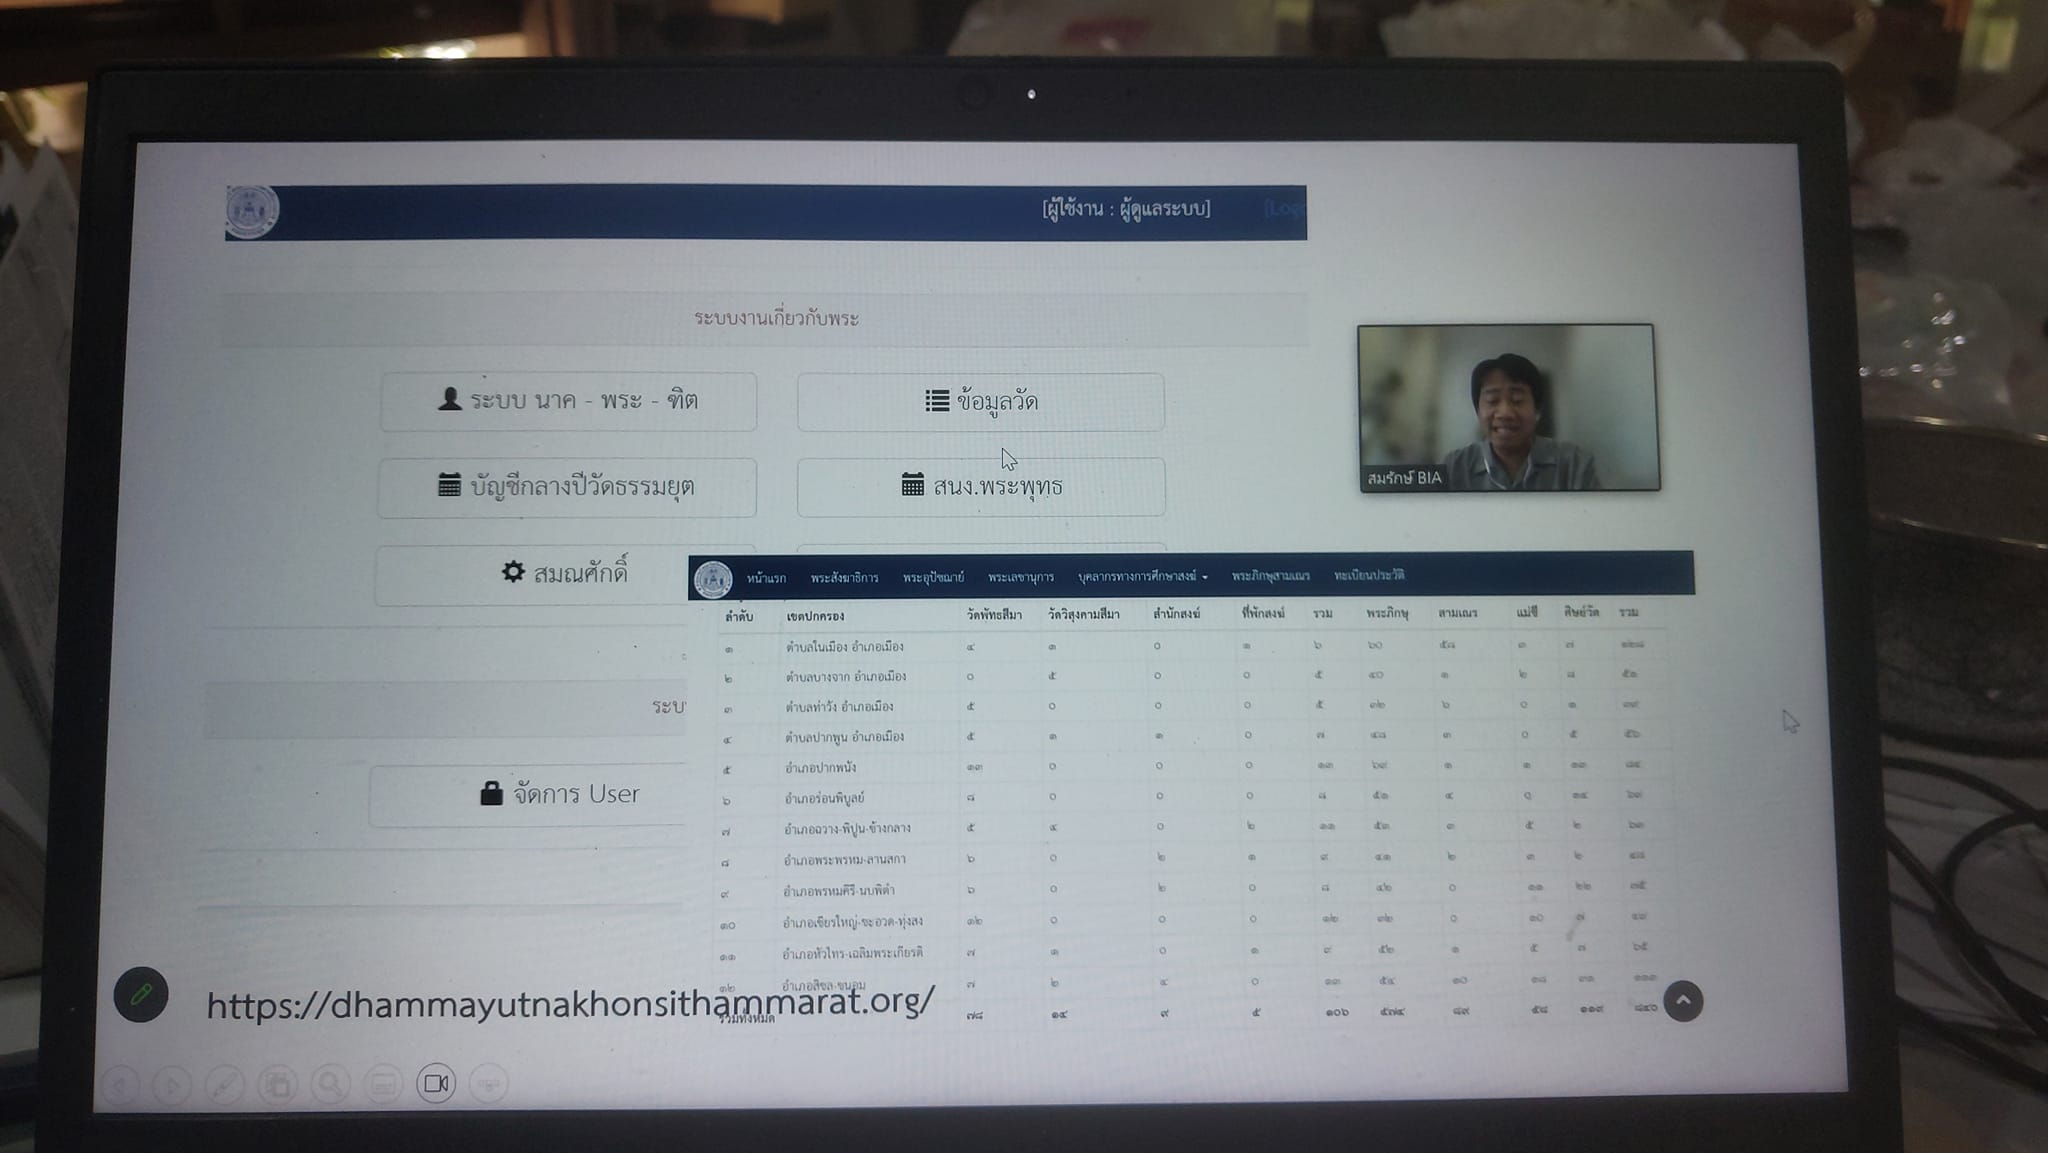Click the faded pen tool in bottom toolbar
The height and width of the screenshot is (1153, 2048).
coord(225,1084)
